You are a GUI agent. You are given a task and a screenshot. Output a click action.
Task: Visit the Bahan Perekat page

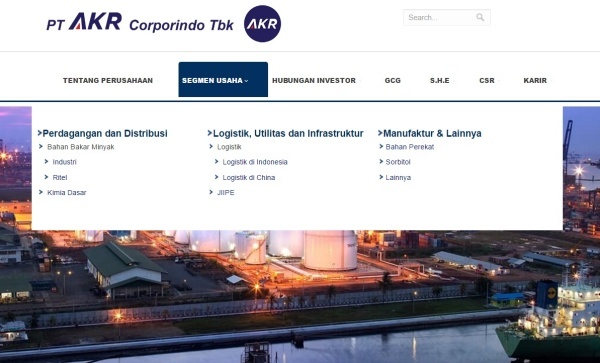click(410, 147)
